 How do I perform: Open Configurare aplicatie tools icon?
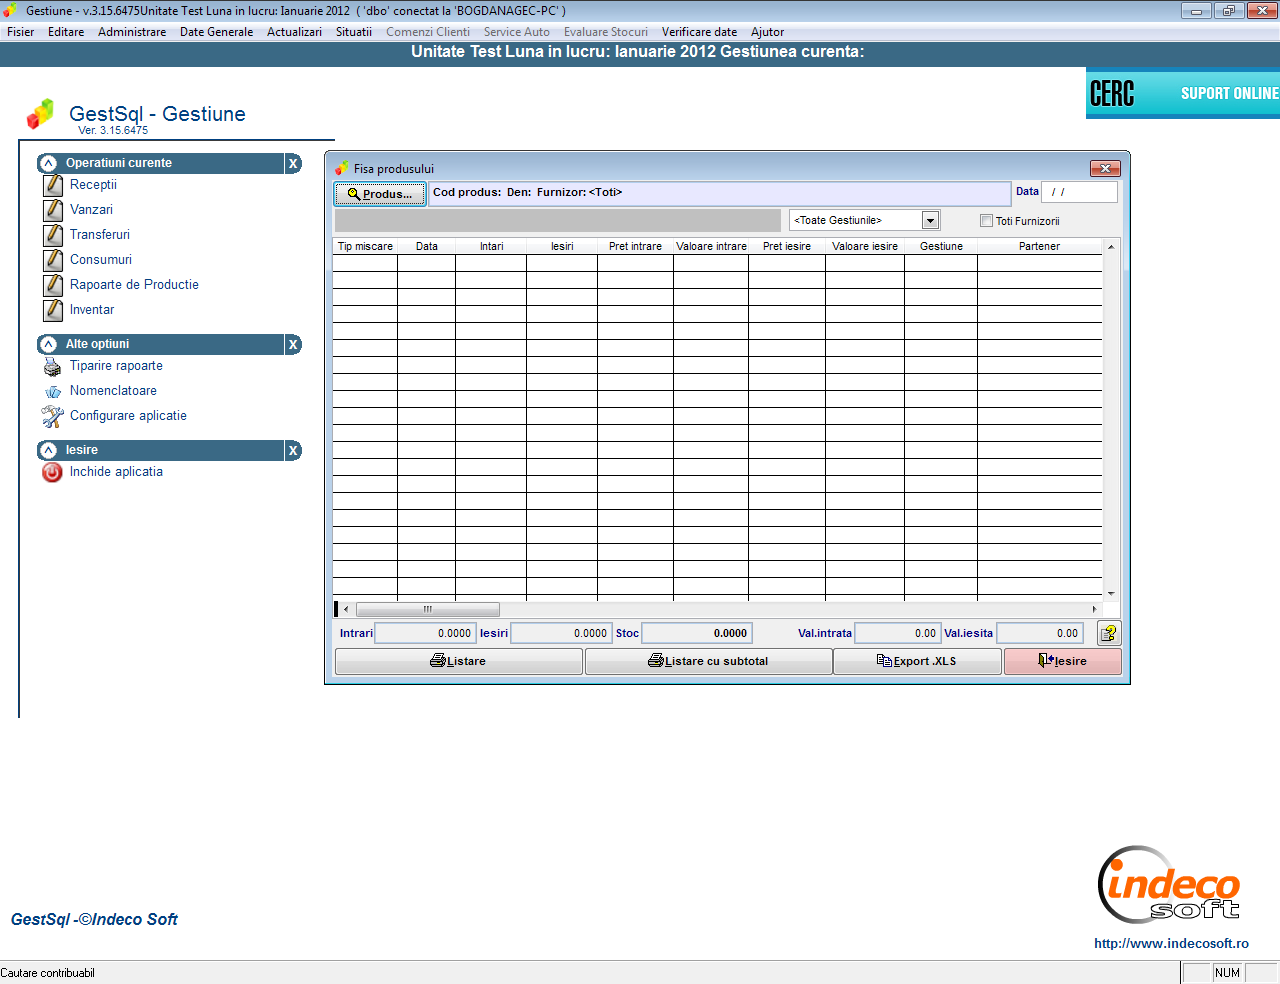[53, 416]
